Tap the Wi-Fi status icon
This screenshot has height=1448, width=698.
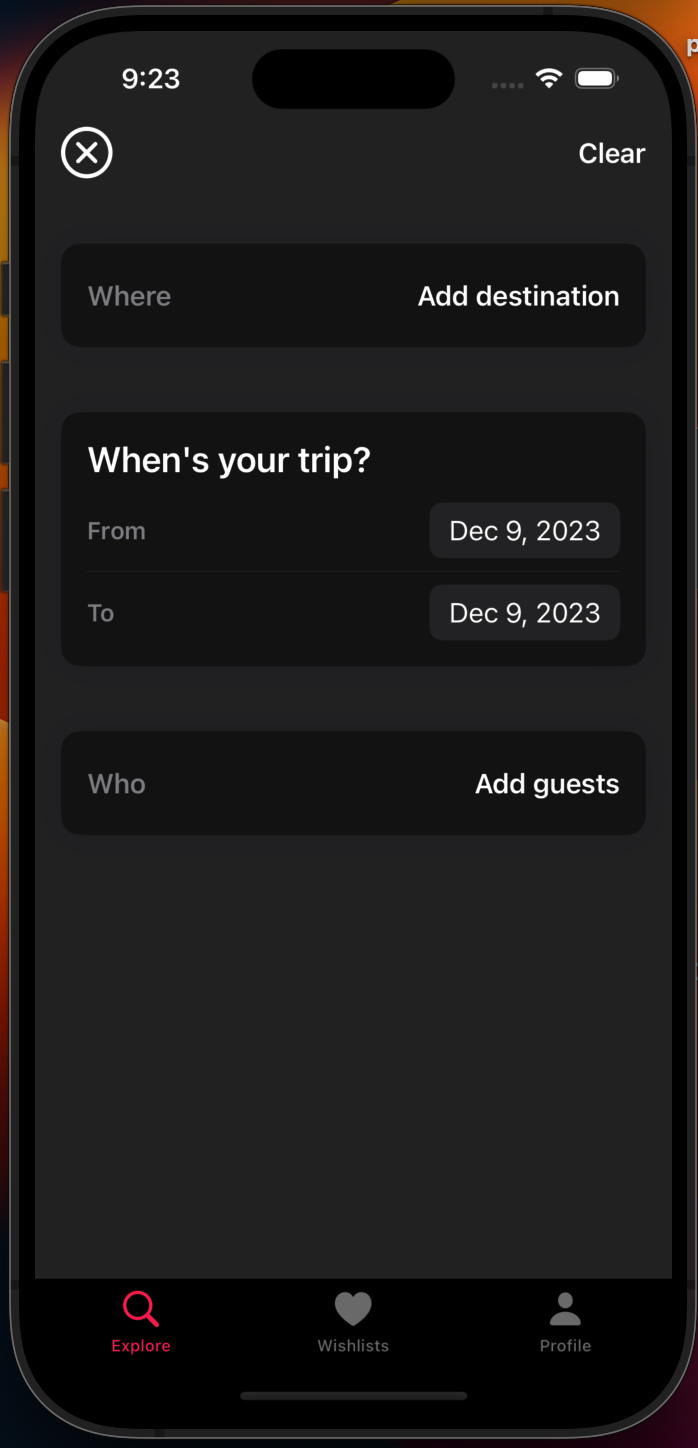(x=548, y=78)
